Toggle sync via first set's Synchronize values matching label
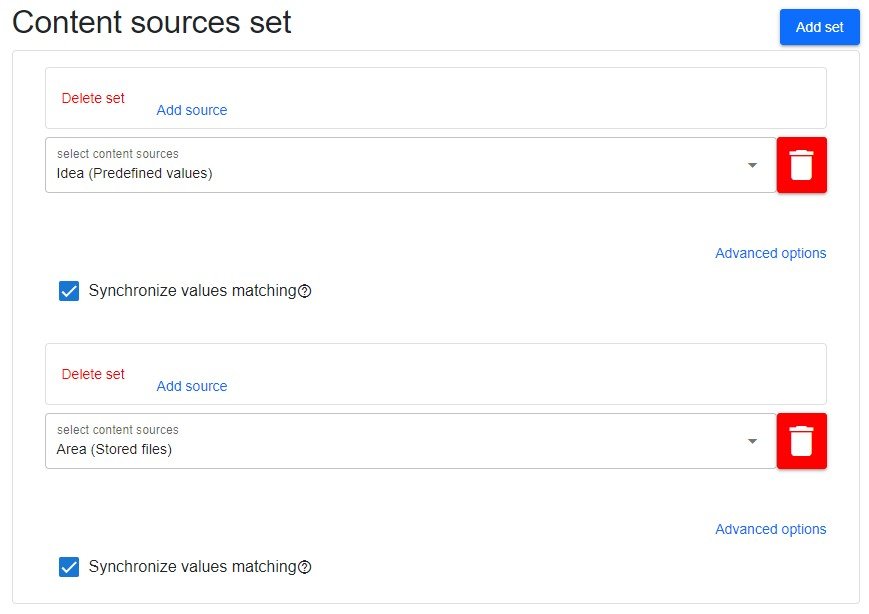This screenshot has height=614, width=869. (192, 291)
